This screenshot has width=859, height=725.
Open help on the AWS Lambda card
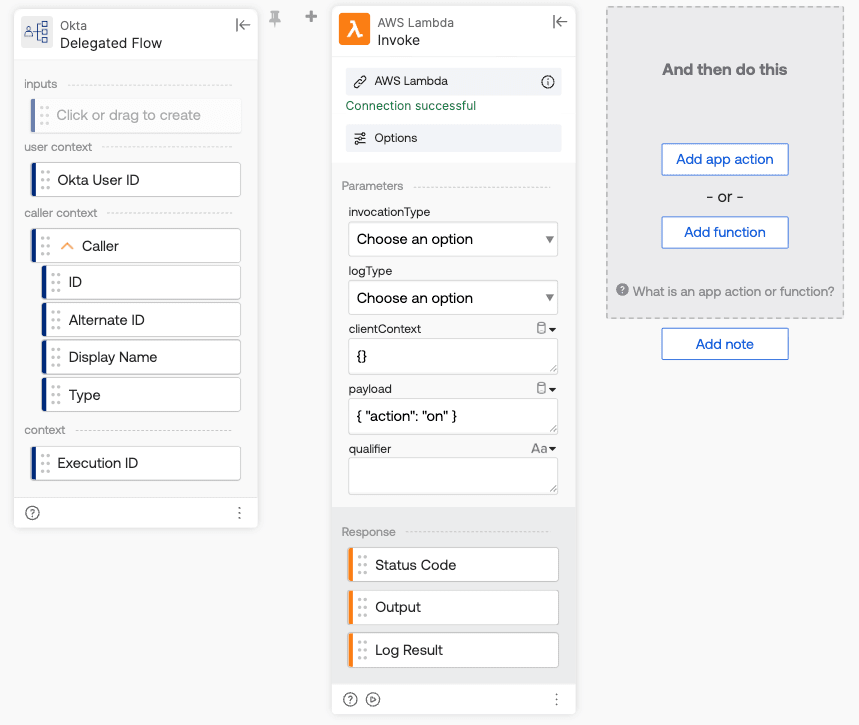click(350, 699)
